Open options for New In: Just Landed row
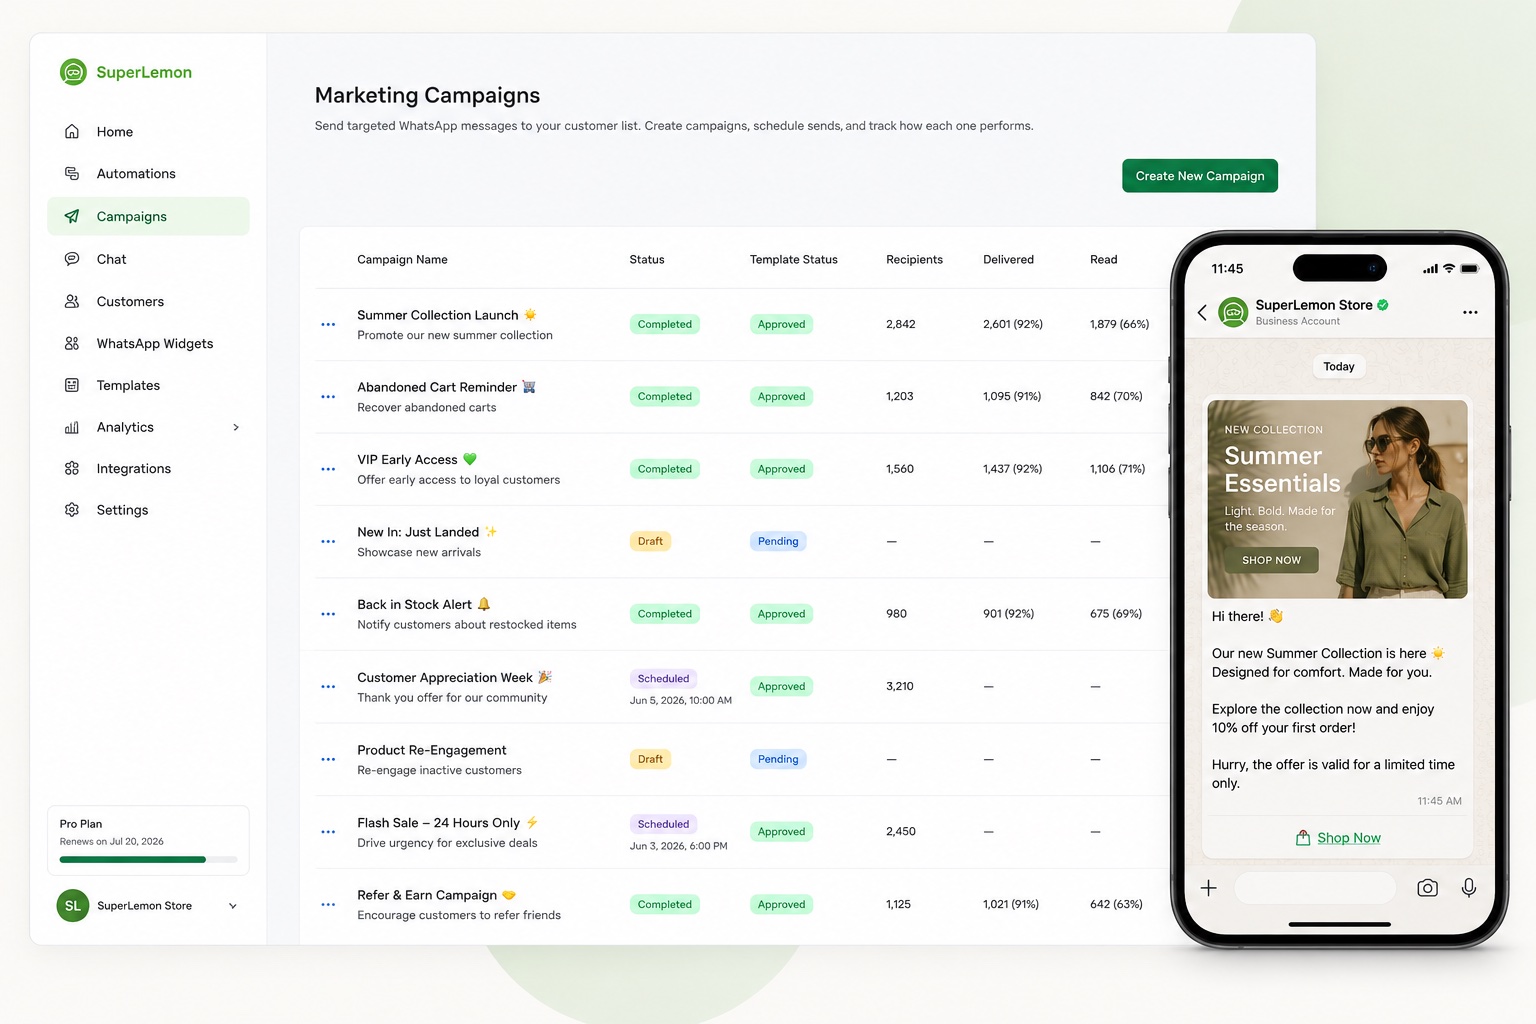This screenshot has height=1024, width=1536. [x=328, y=541]
